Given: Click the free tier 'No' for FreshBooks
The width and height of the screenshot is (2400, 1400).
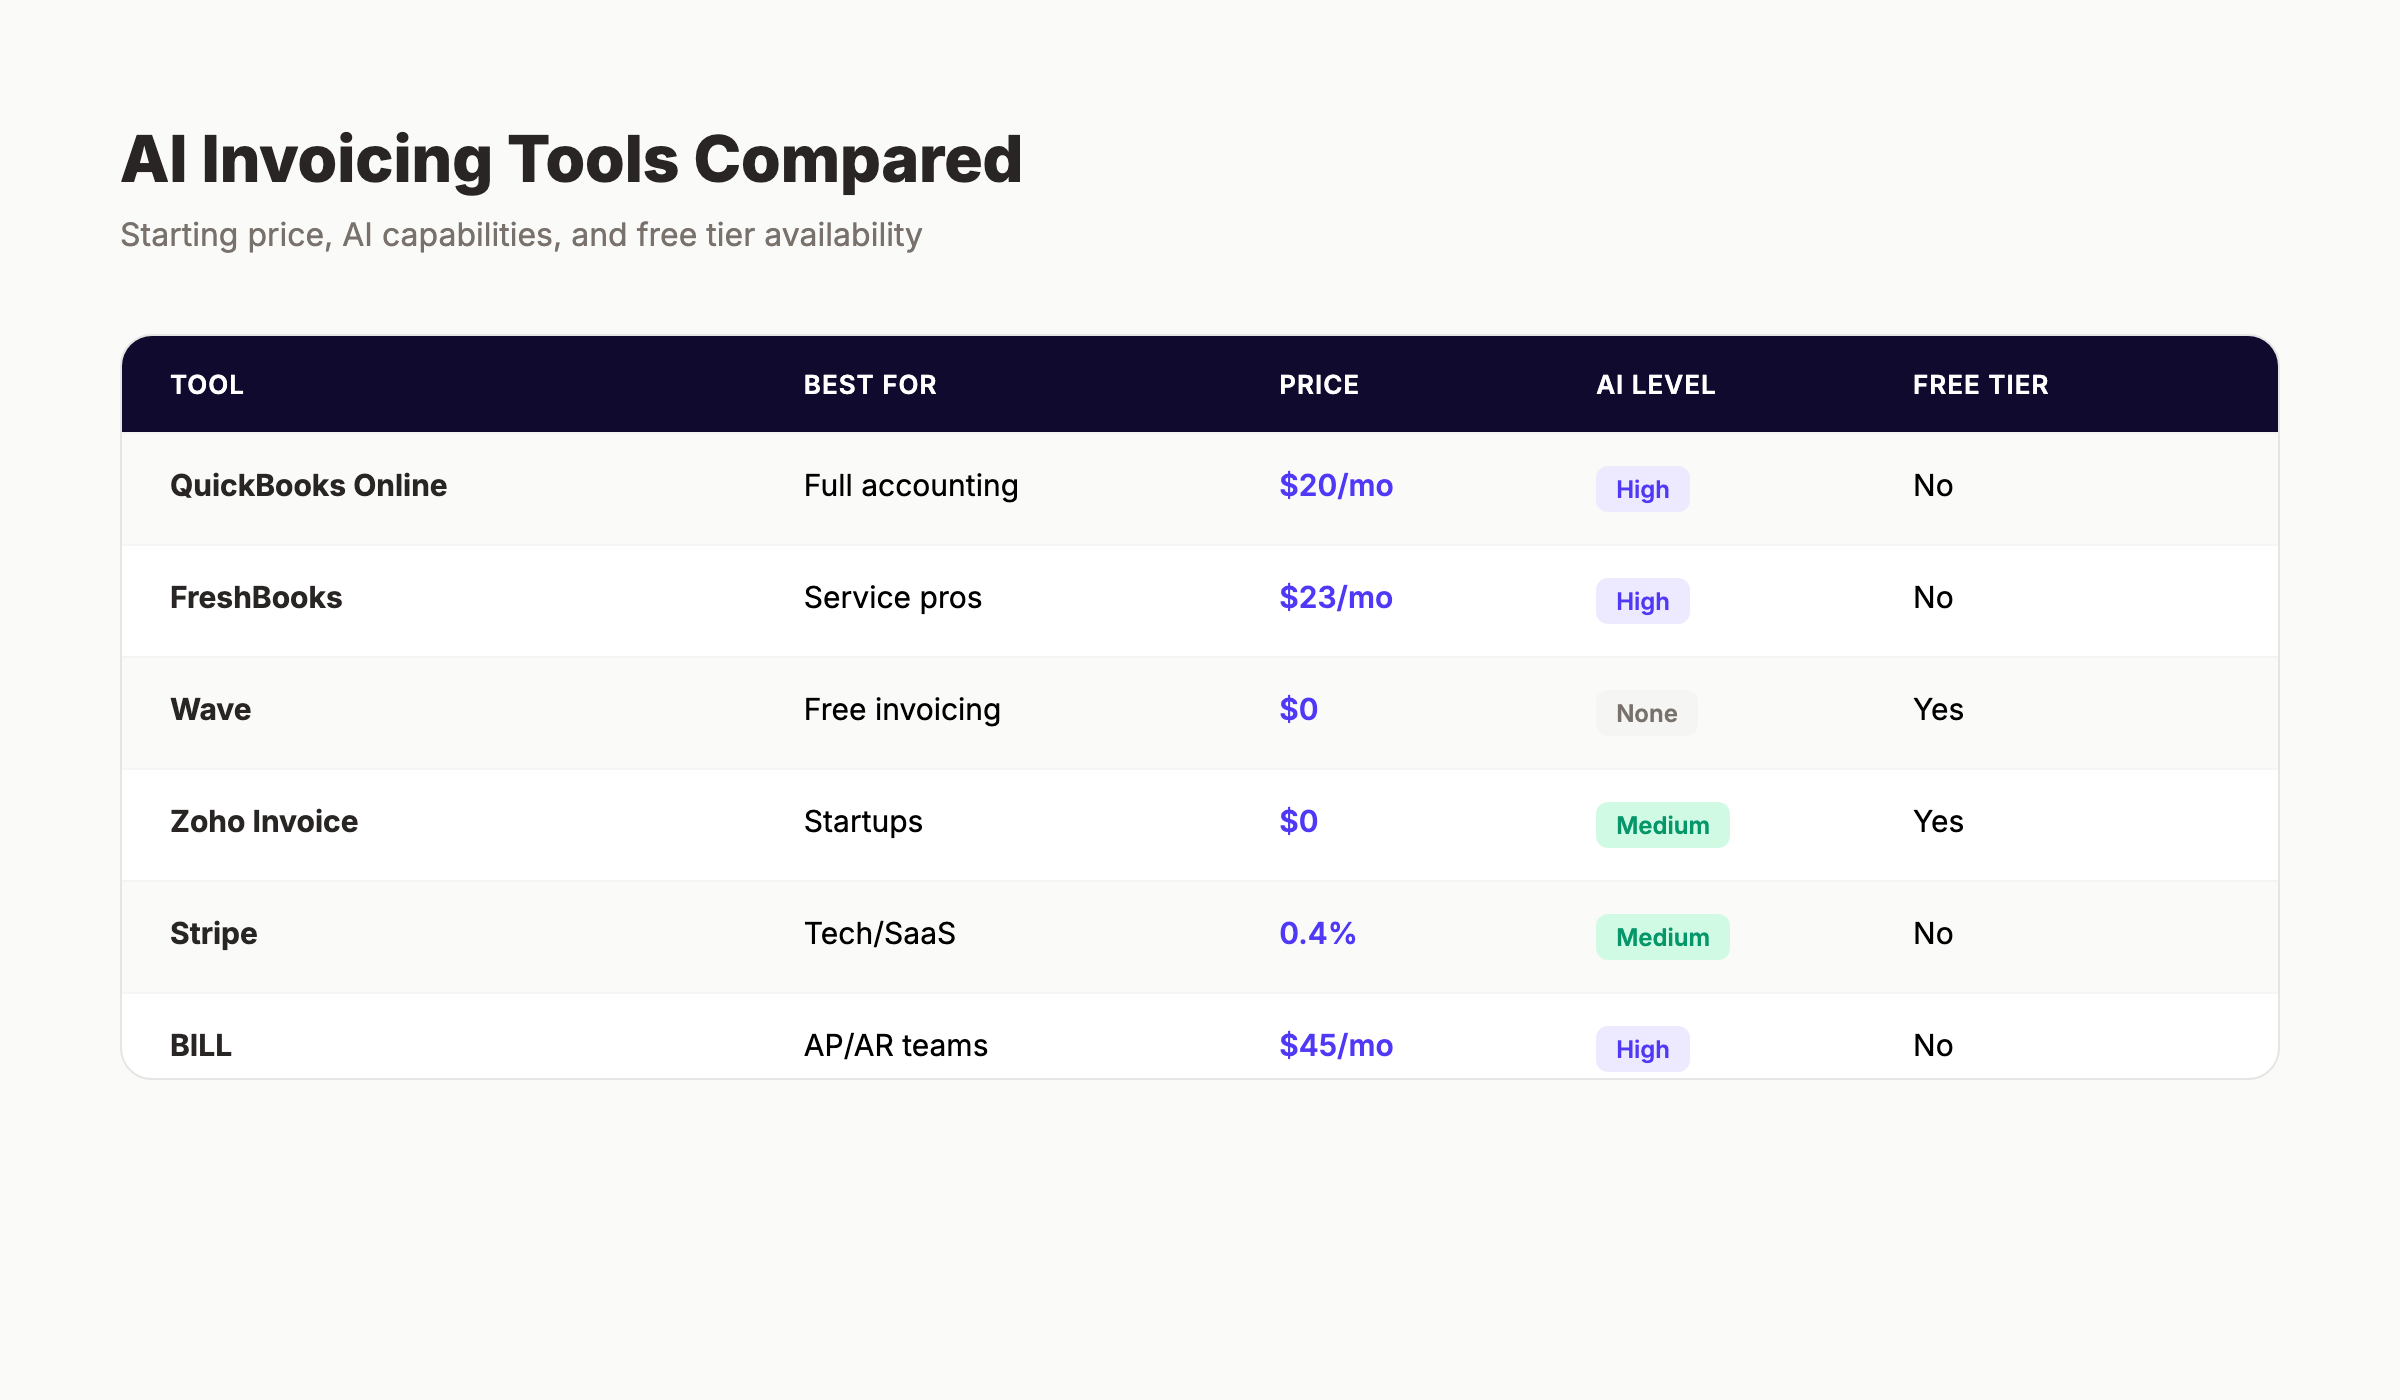Looking at the screenshot, I should (x=1933, y=598).
